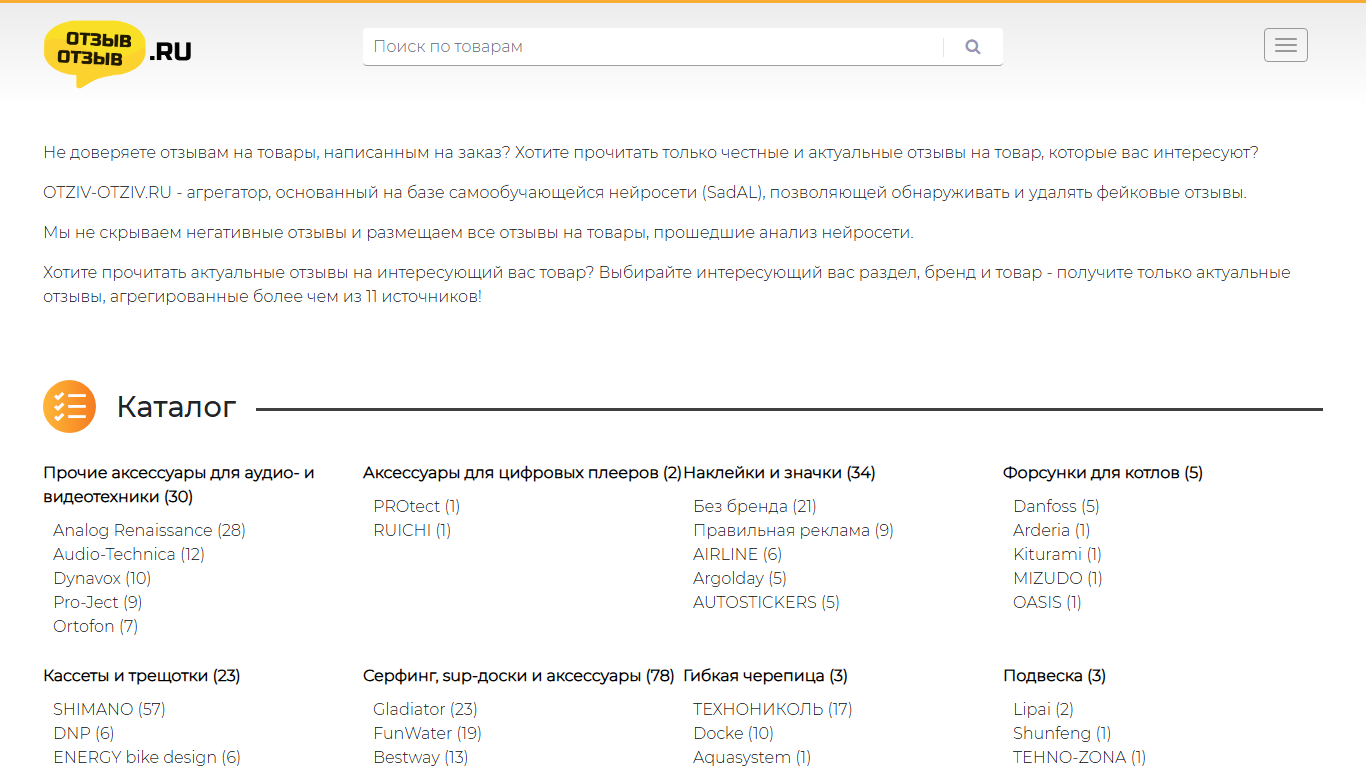Select SHIMANO (57) brand
The image size is (1366, 768).
point(109,709)
